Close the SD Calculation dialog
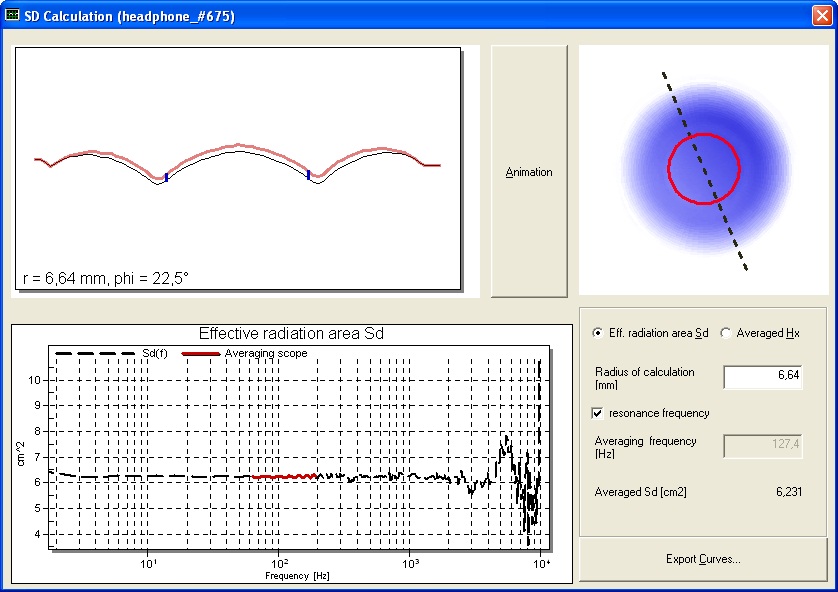The width and height of the screenshot is (838, 592). pyautogui.click(x=820, y=16)
